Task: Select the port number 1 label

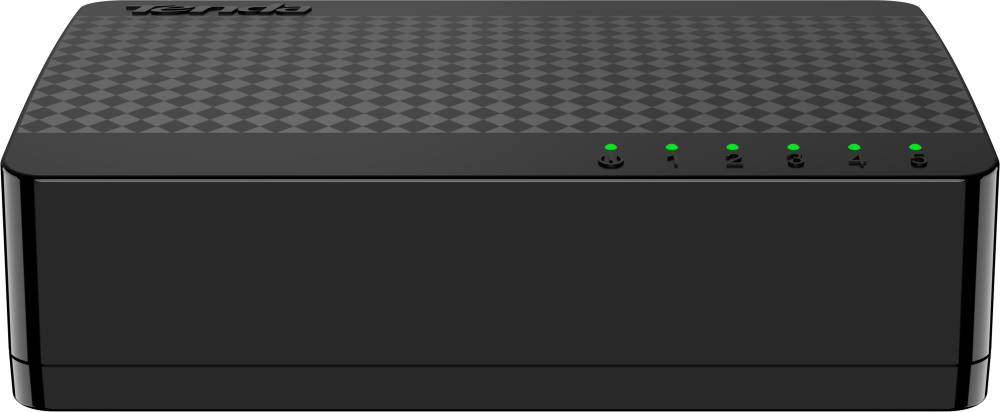Action: [x=672, y=161]
